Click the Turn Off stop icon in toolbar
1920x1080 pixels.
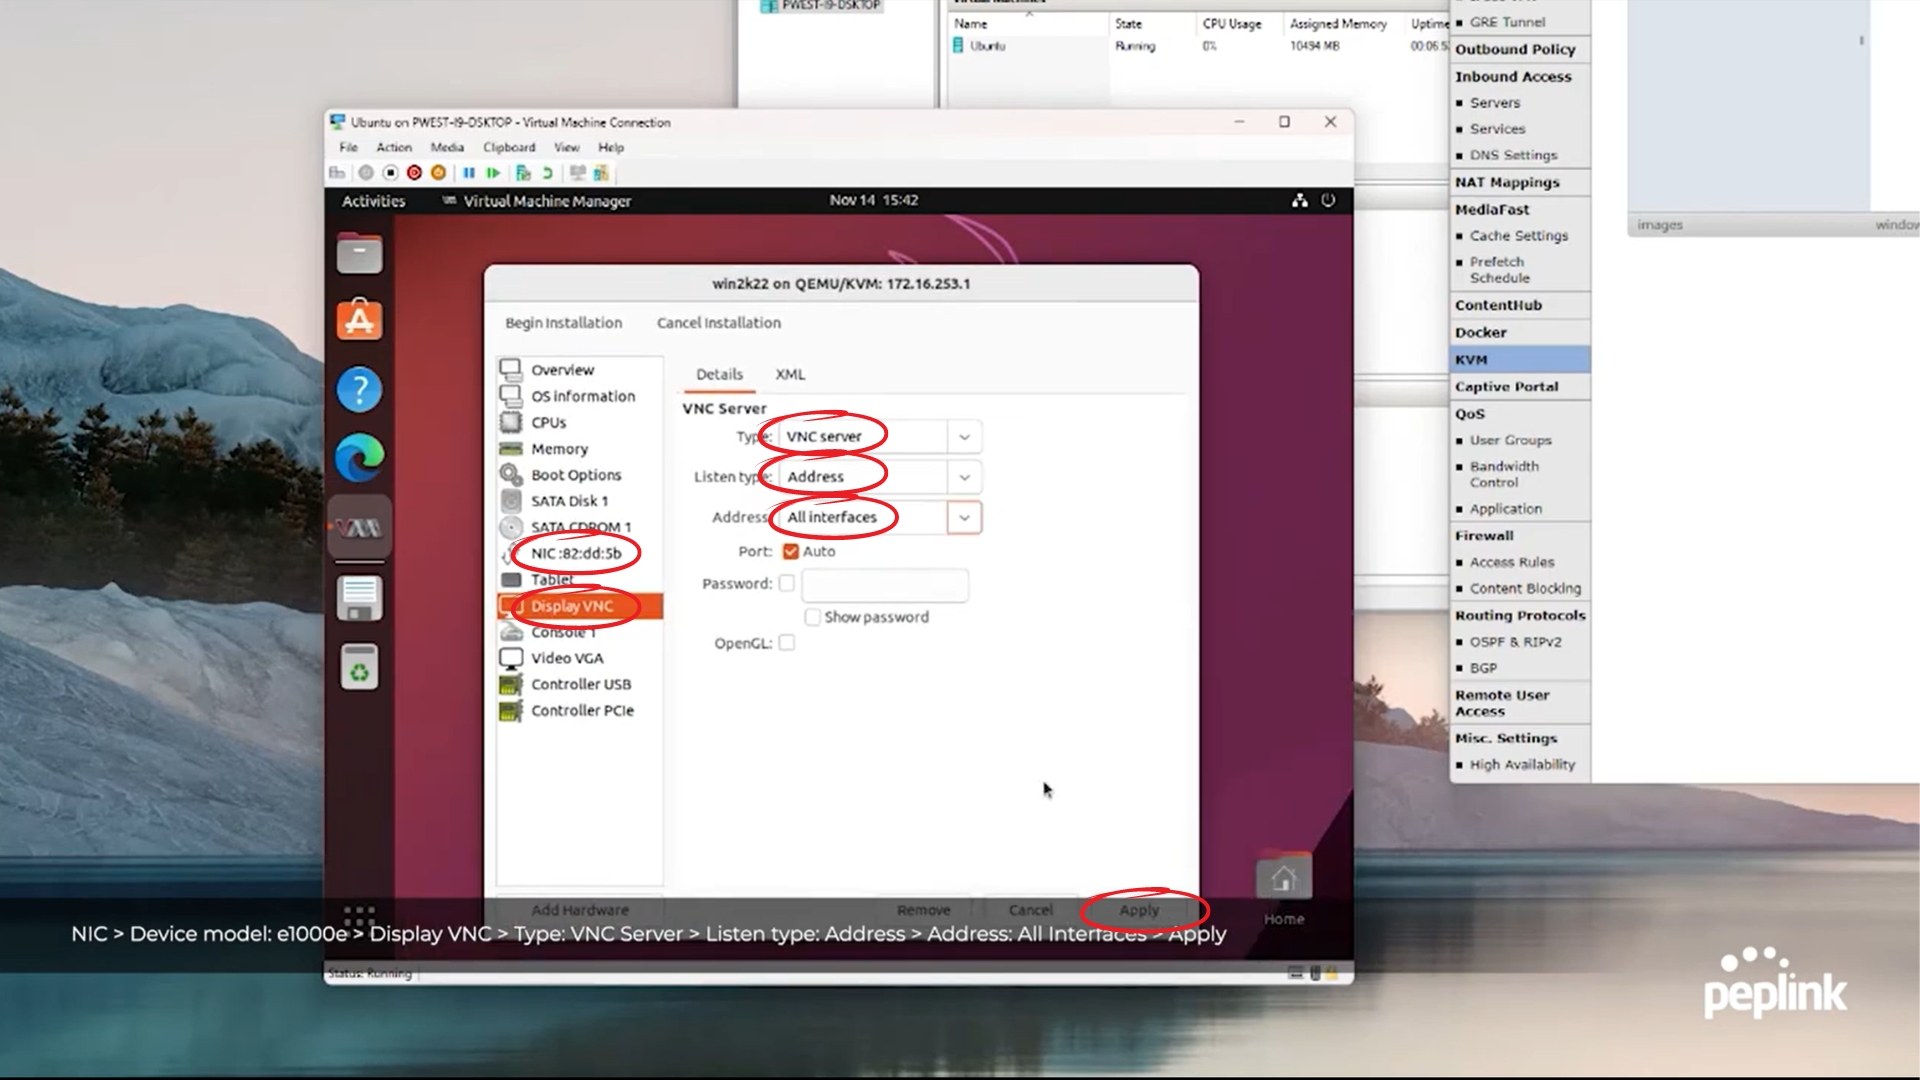pos(390,173)
